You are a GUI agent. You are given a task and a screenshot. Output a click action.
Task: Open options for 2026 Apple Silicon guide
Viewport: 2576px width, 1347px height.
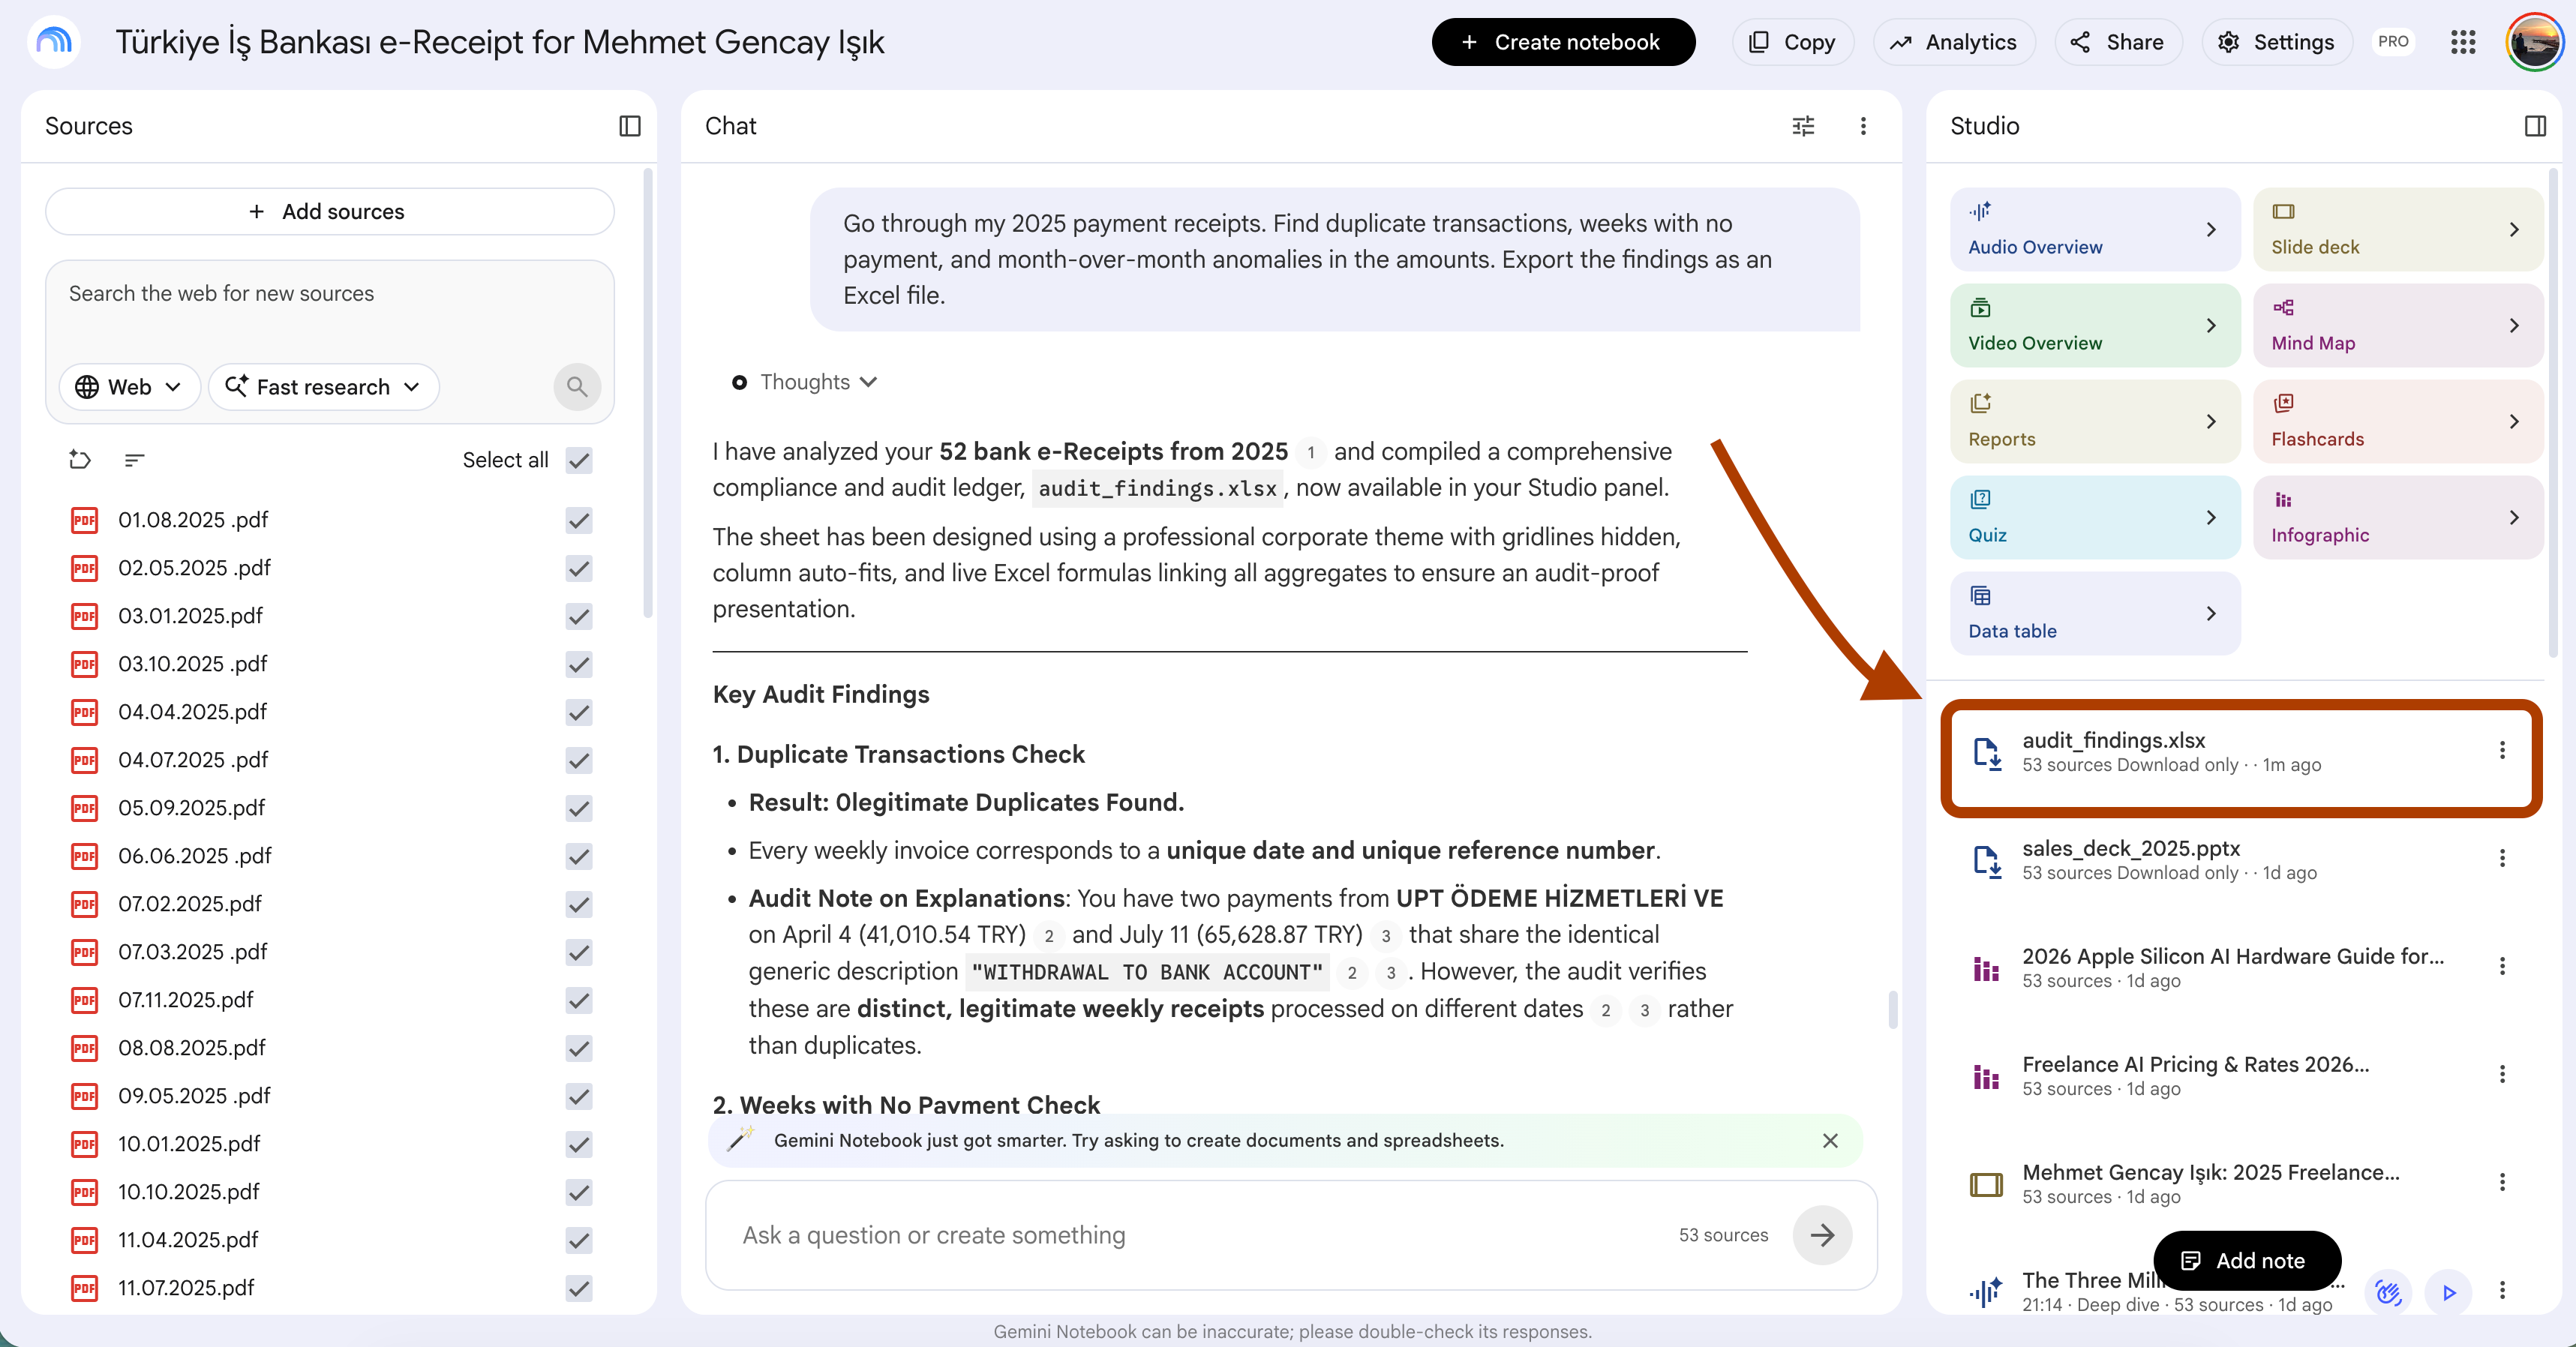click(2502, 967)
